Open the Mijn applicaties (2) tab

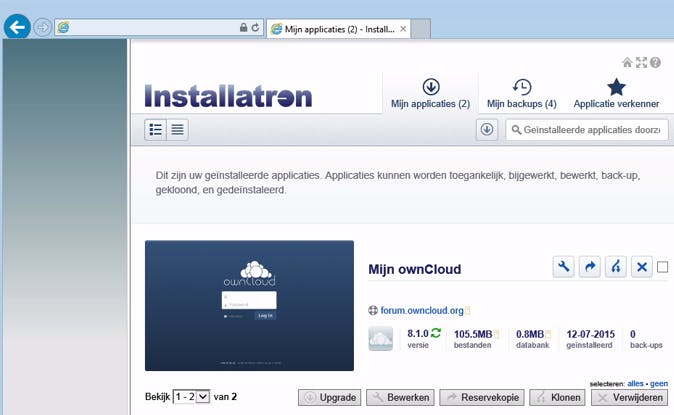[x=430, y=93]
